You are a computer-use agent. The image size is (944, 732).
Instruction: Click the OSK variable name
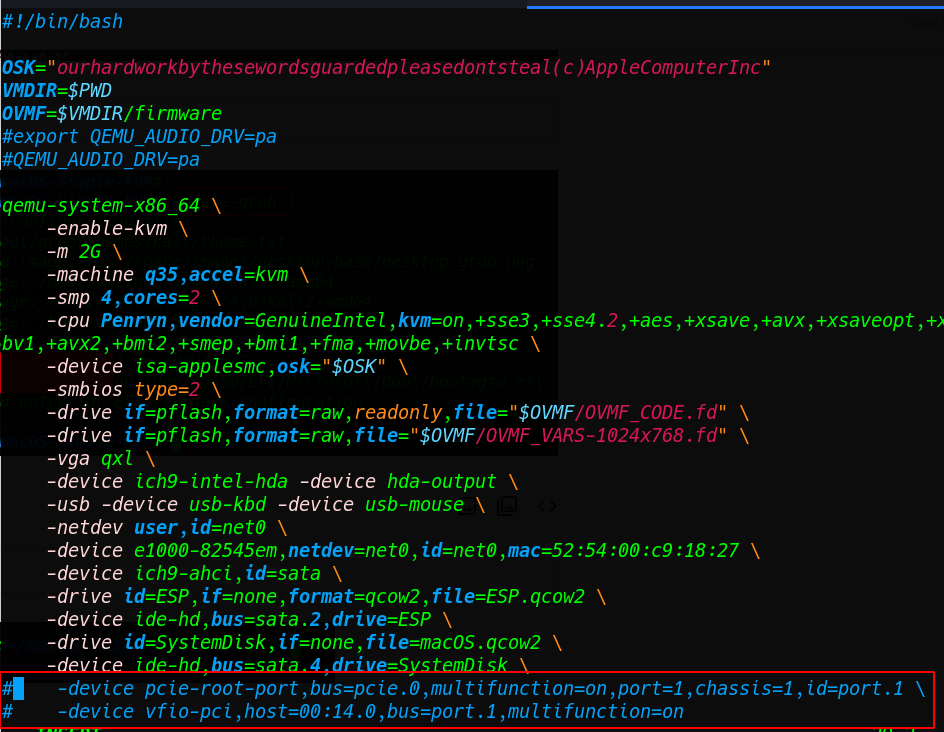click(x=17, y=67)
